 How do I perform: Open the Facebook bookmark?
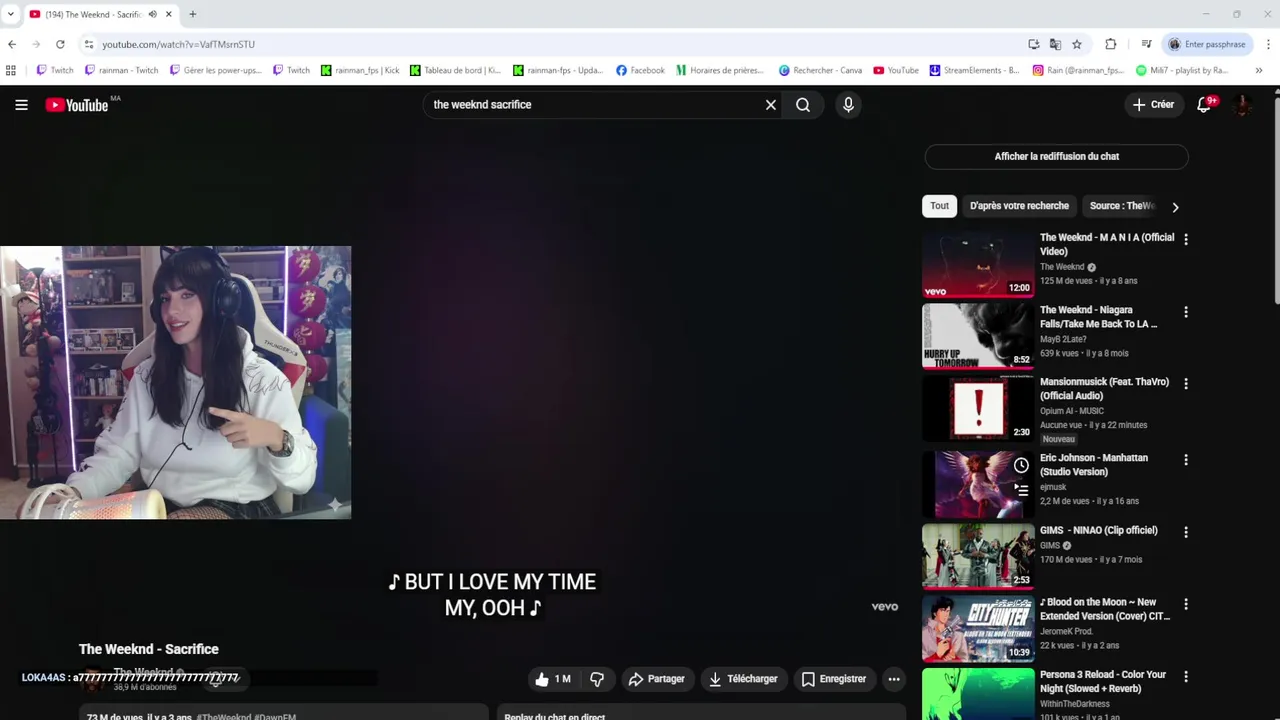[x=640, y=70]
